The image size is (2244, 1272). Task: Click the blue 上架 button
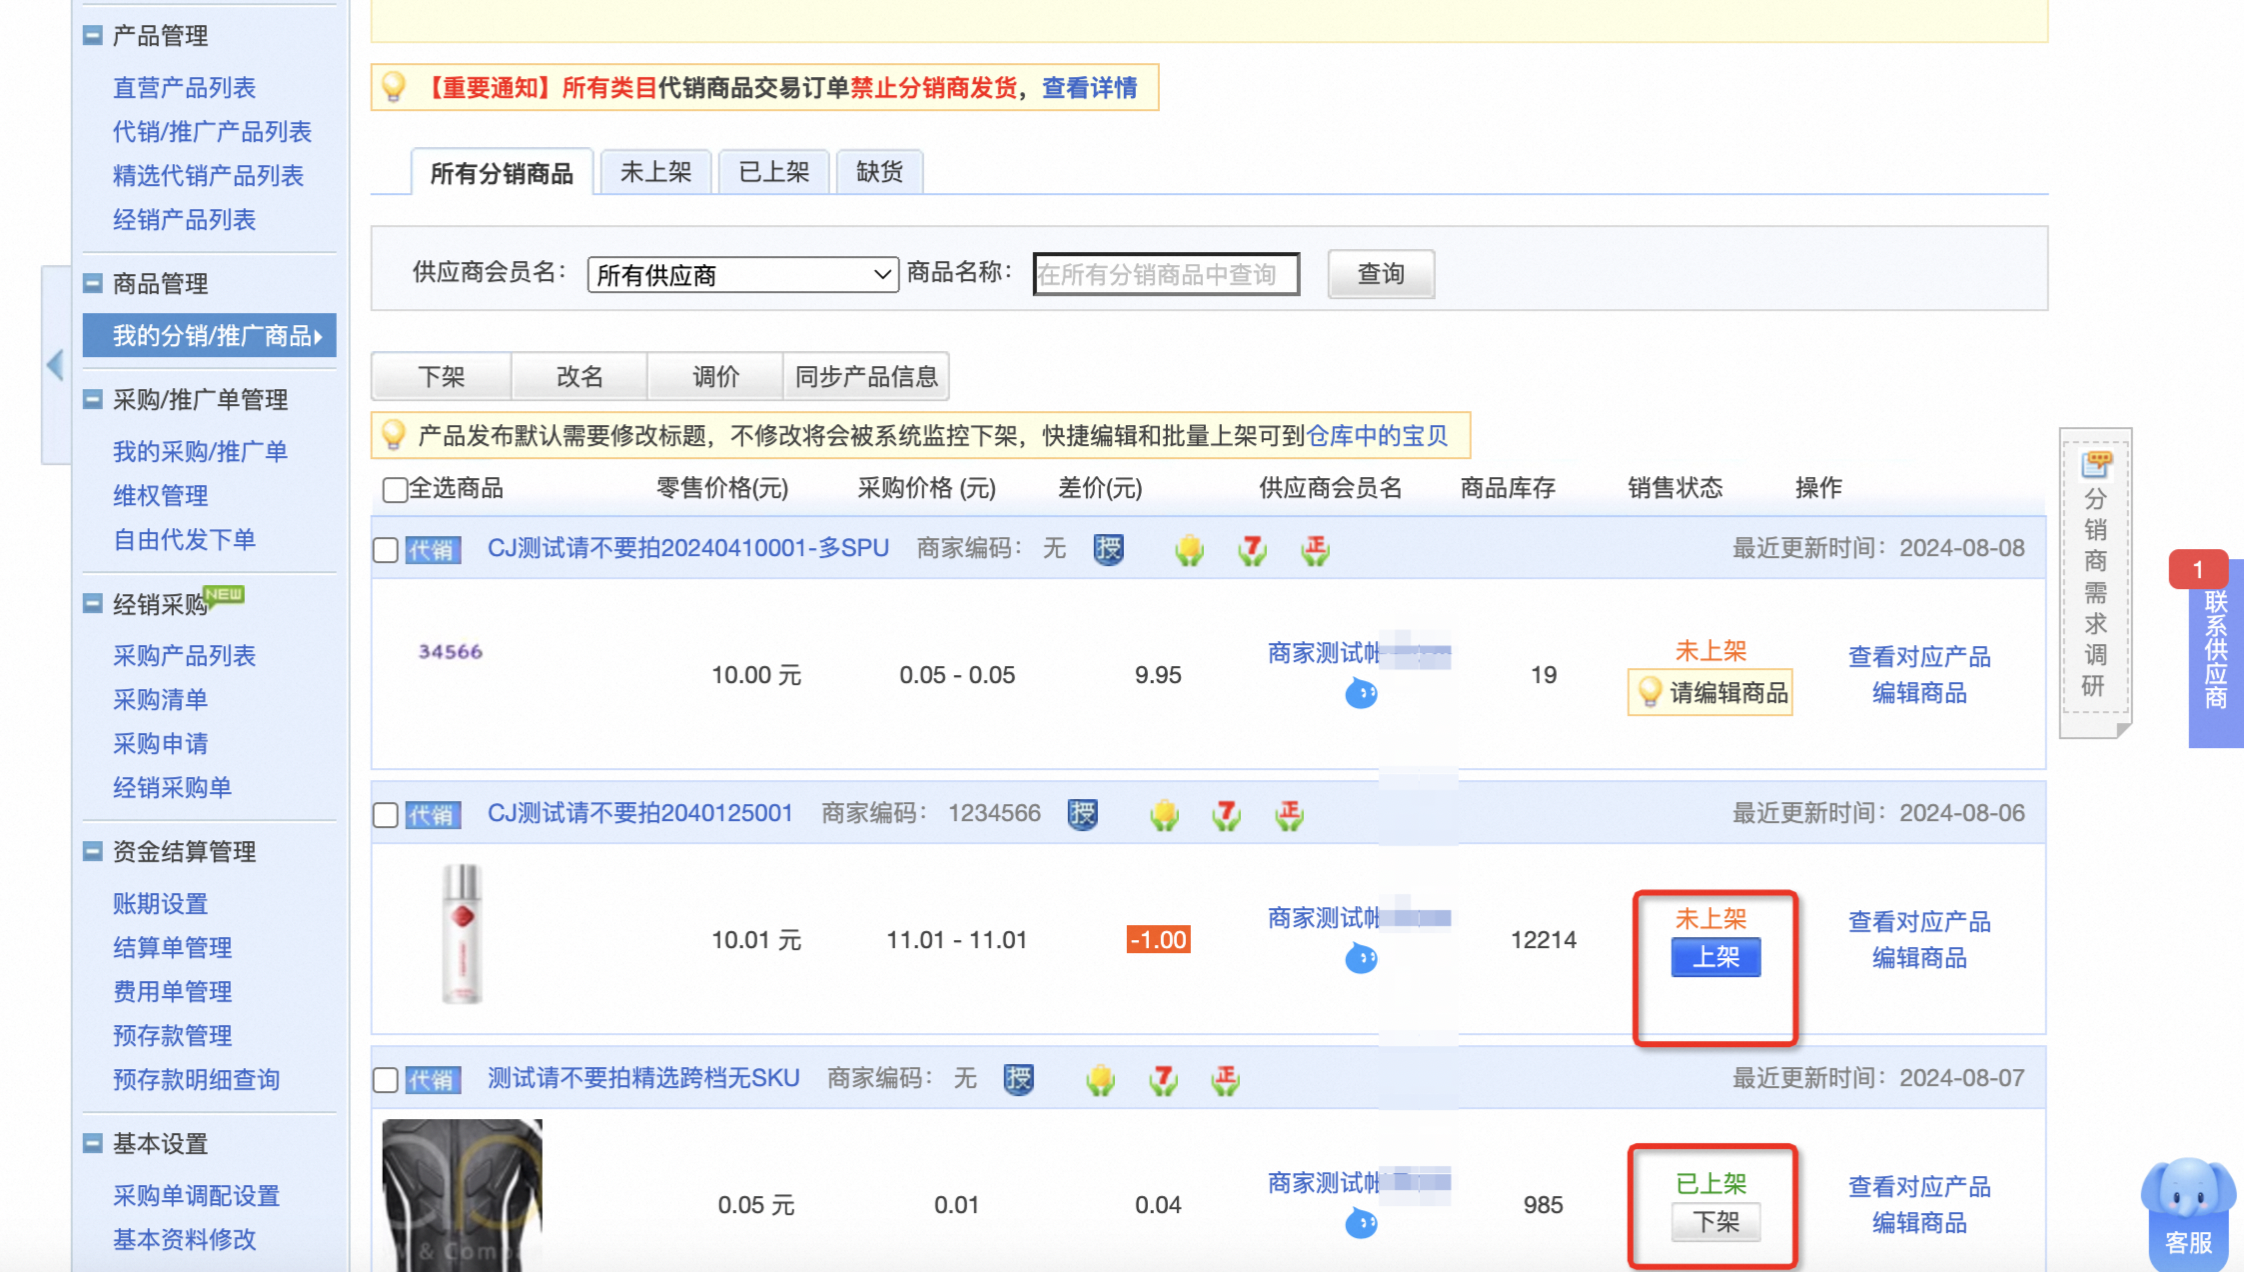click(1716, 957)
